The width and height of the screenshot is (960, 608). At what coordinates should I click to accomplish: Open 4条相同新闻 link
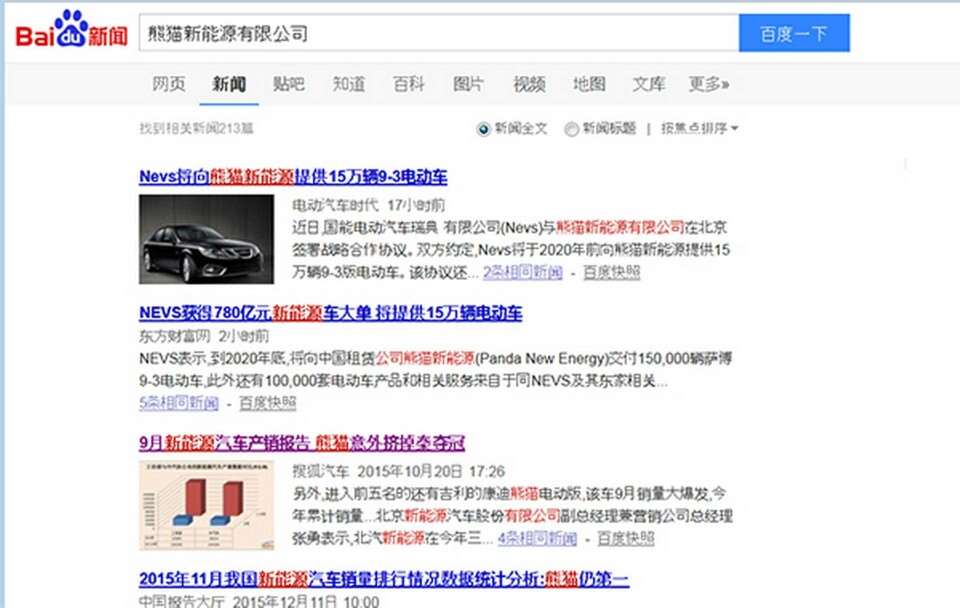click(x=537, y=539)
